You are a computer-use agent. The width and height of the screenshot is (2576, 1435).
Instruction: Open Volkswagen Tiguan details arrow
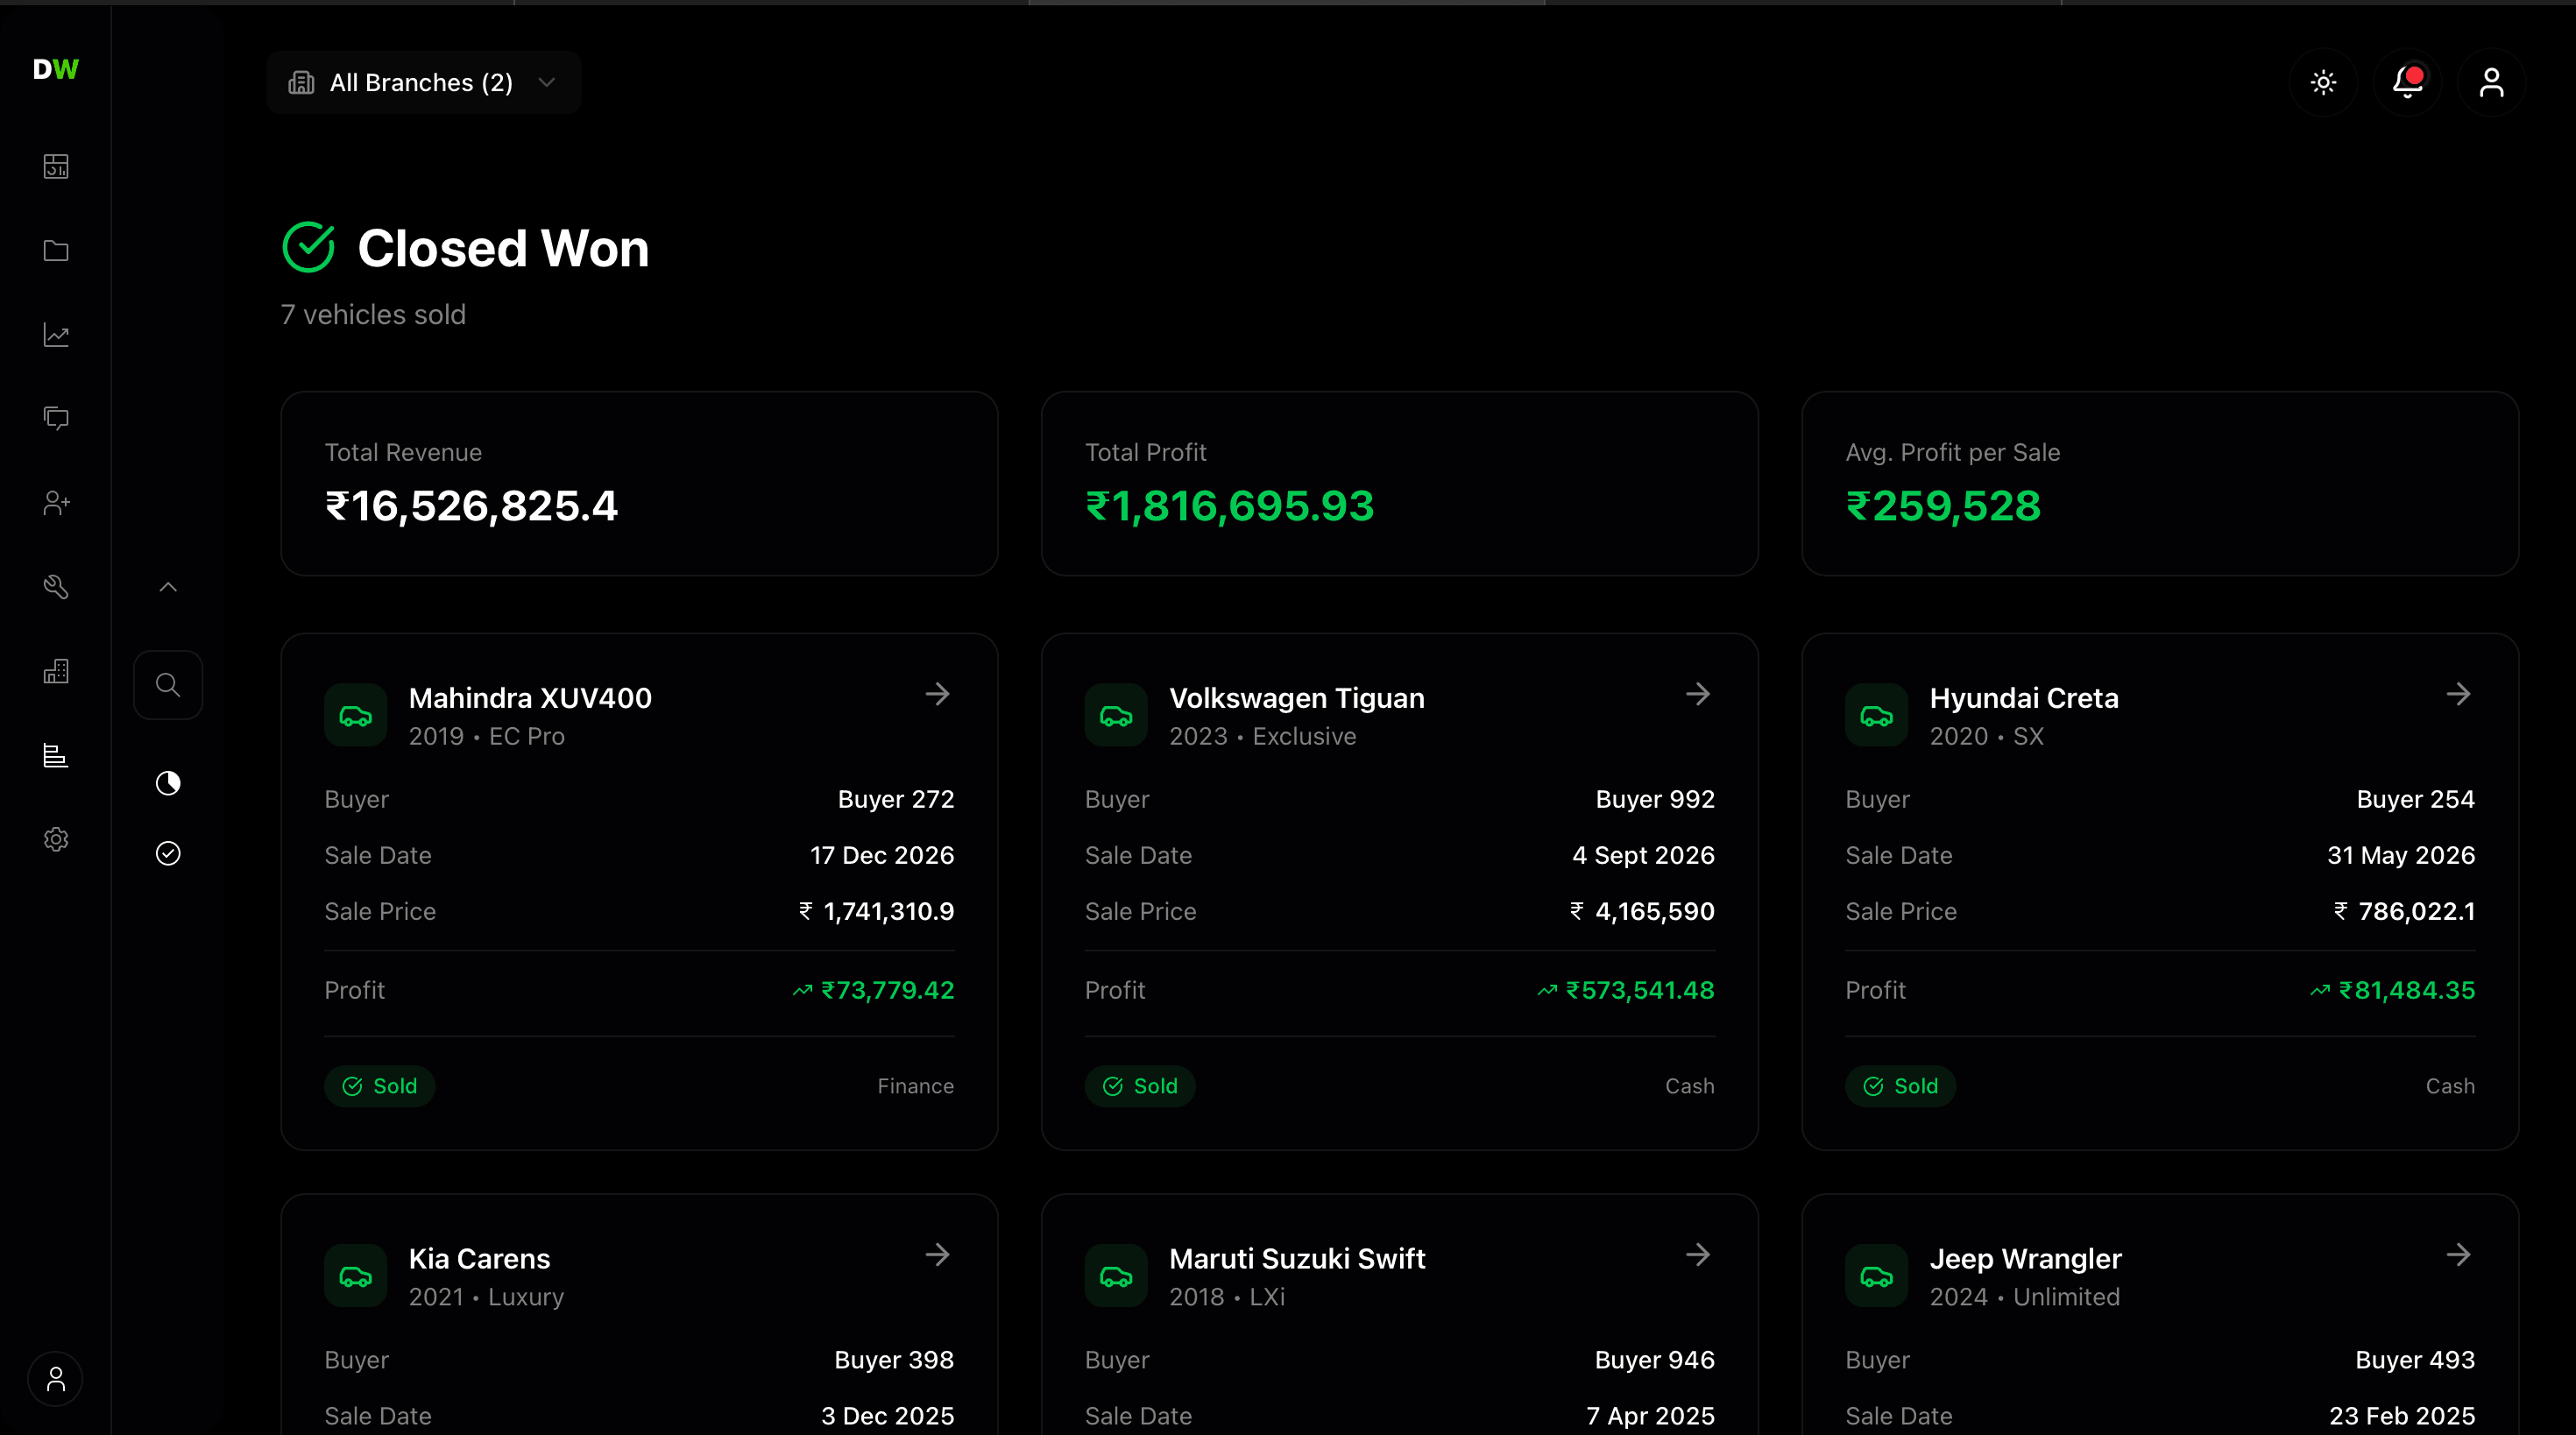(1697, 694)
